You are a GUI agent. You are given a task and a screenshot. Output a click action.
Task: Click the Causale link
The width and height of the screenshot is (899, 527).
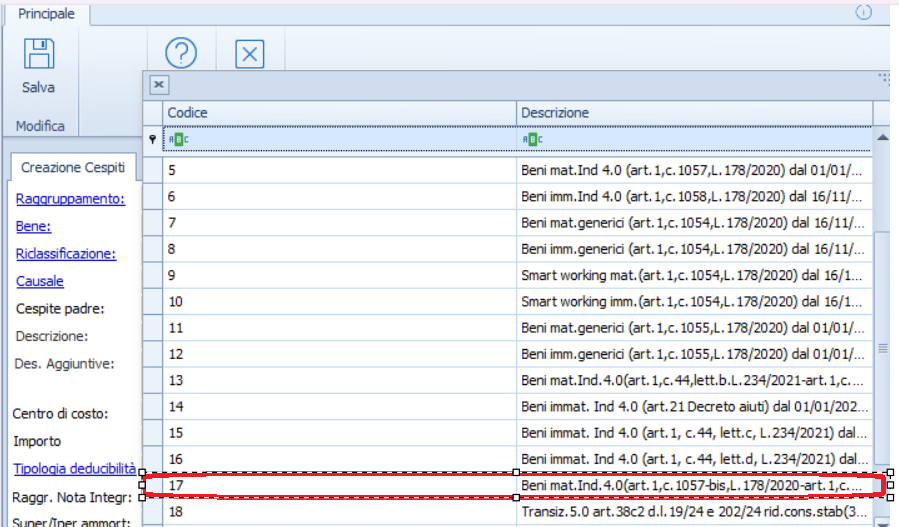point(40,282)
